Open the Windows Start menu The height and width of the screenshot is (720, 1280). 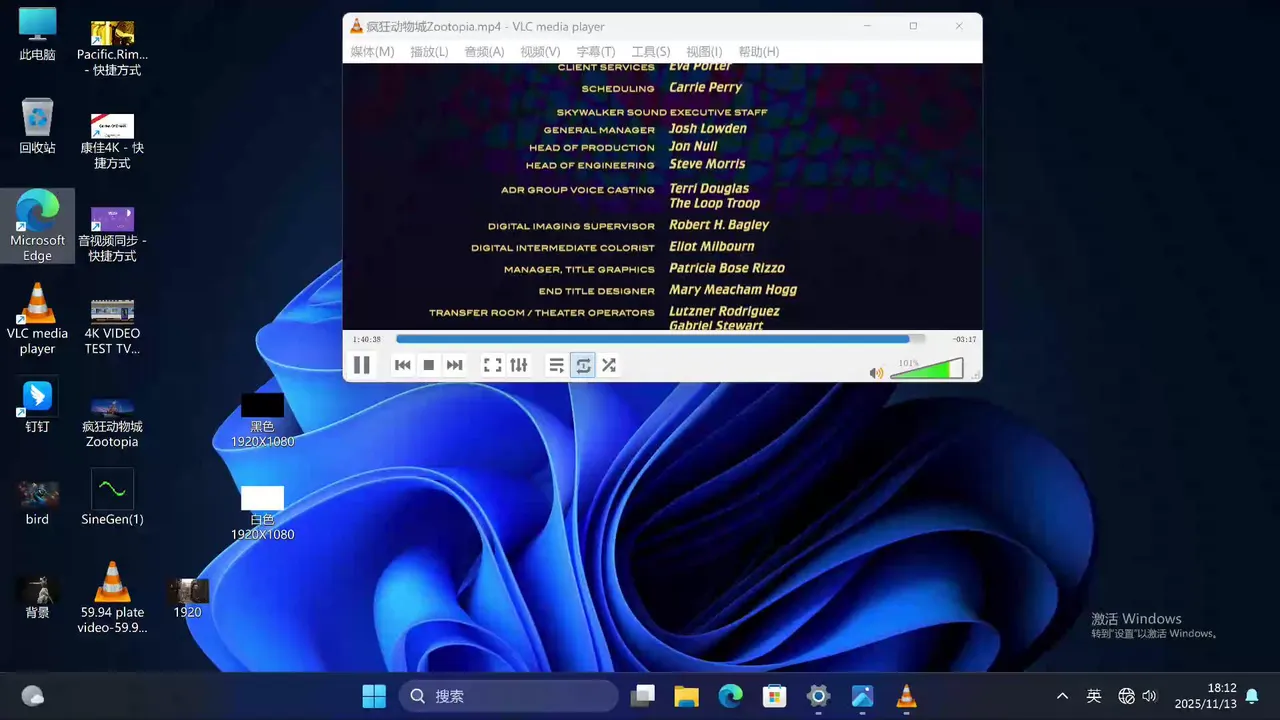coord(374,696)
